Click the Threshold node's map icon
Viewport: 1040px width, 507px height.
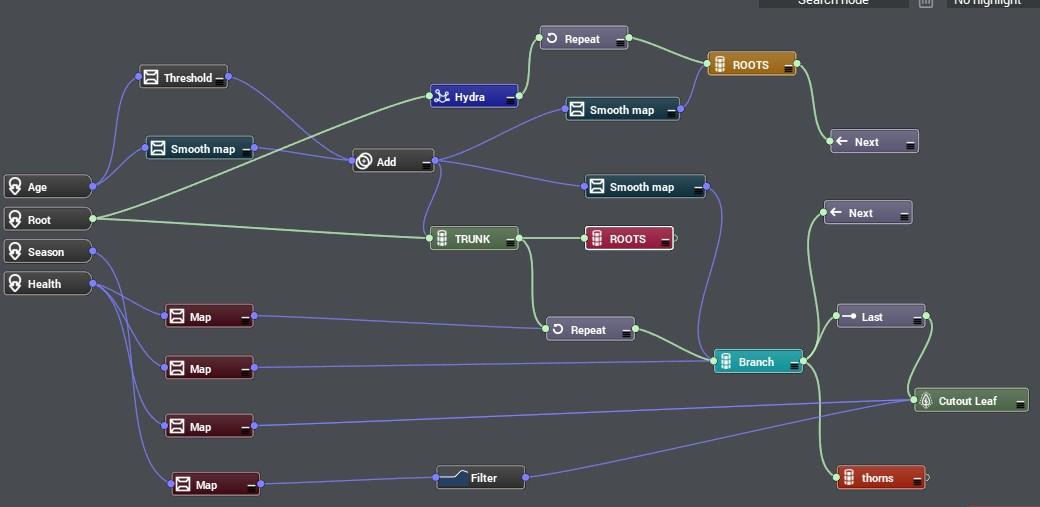(151, 78)
